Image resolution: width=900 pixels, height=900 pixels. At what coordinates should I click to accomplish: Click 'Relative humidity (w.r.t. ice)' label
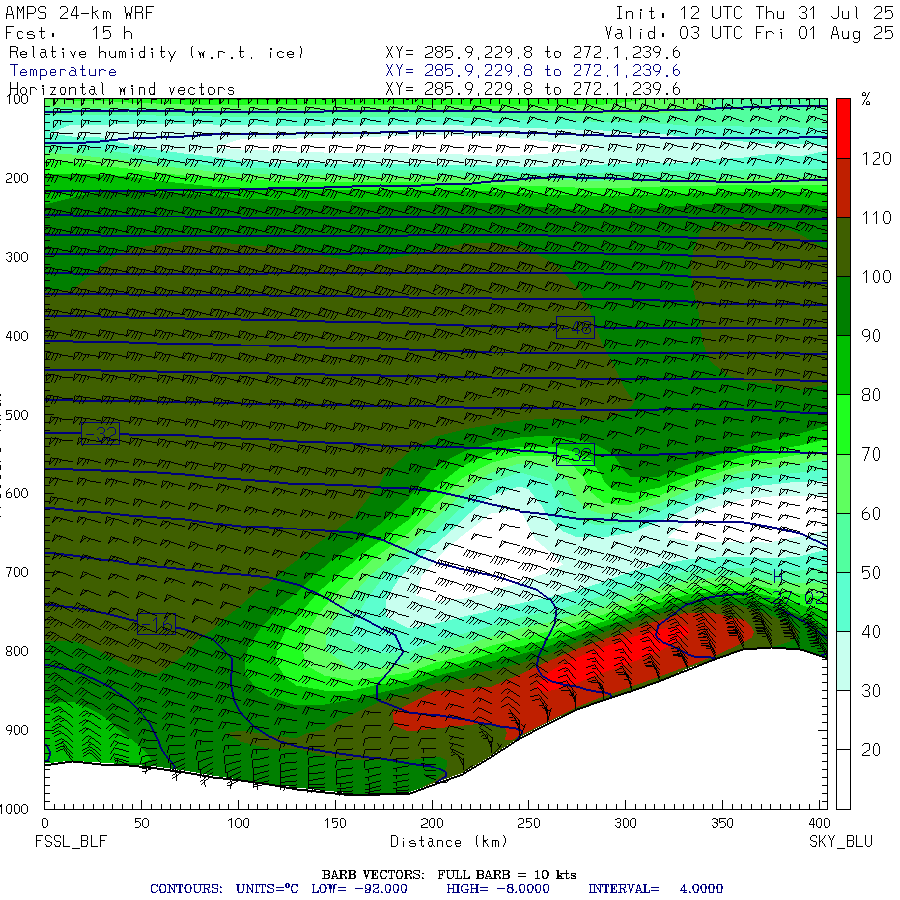coord(156,53)
